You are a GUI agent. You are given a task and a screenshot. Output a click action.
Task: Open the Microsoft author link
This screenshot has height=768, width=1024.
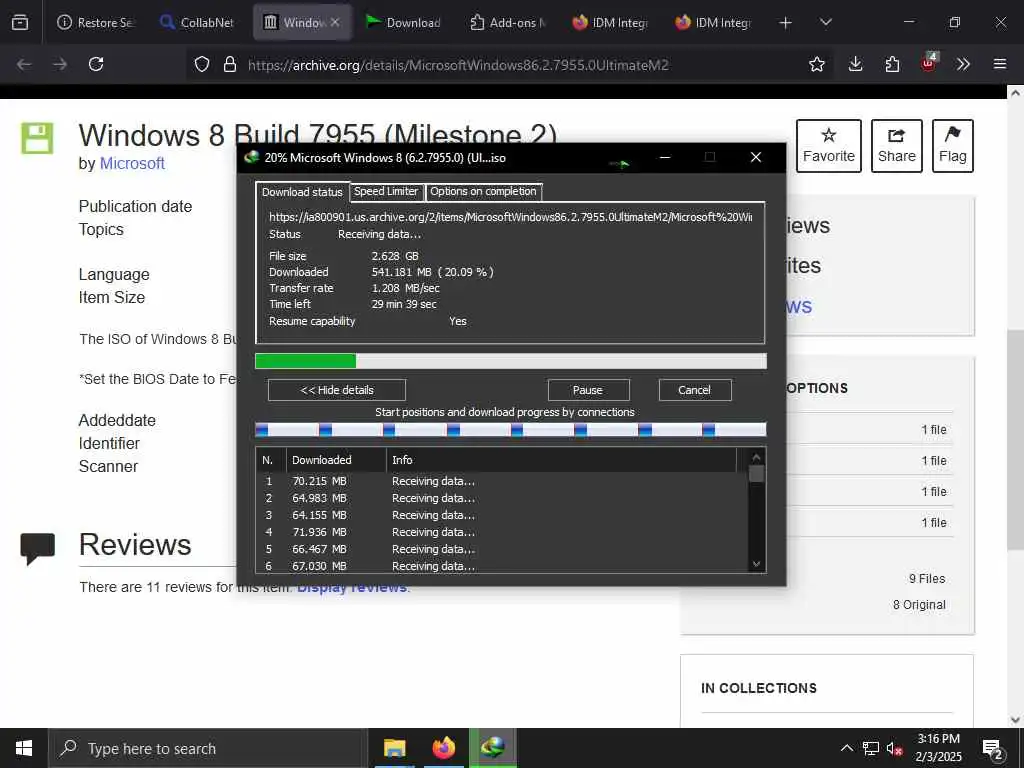(132, 163)
